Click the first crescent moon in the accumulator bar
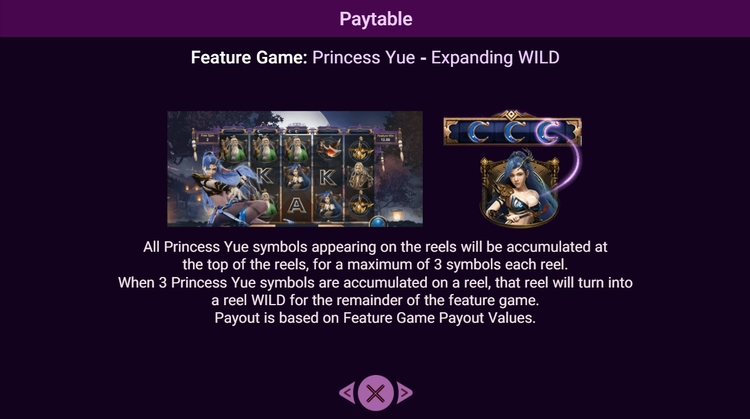This screenshot has width=750, height=419. (478, 132)
